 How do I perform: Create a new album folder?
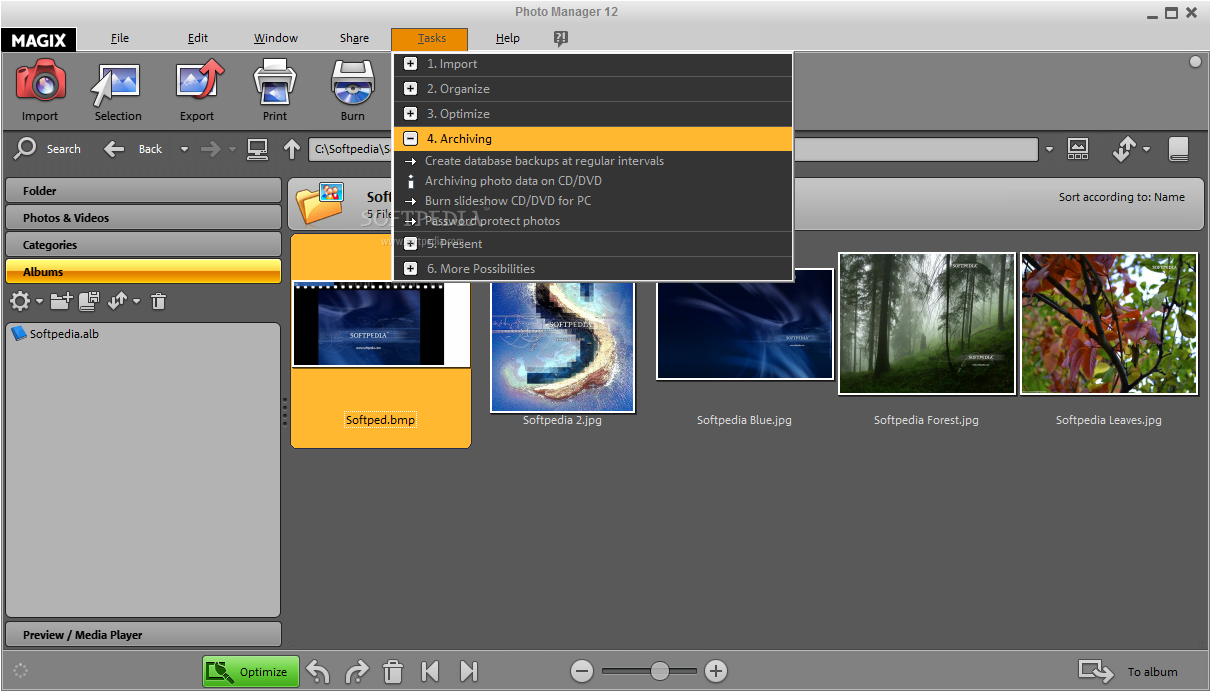[x=62, y=300]
